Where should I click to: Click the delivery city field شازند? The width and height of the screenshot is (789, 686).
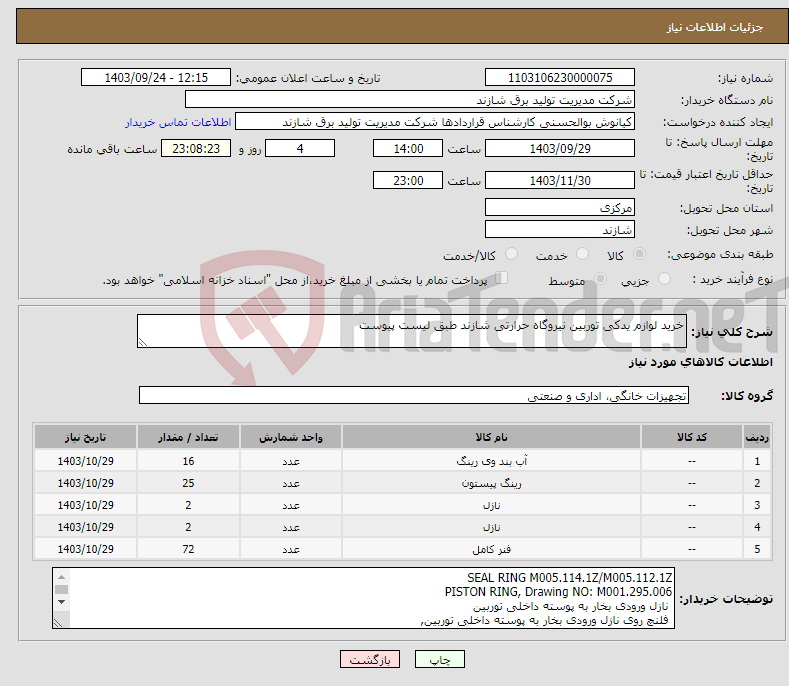click(560, 230)
